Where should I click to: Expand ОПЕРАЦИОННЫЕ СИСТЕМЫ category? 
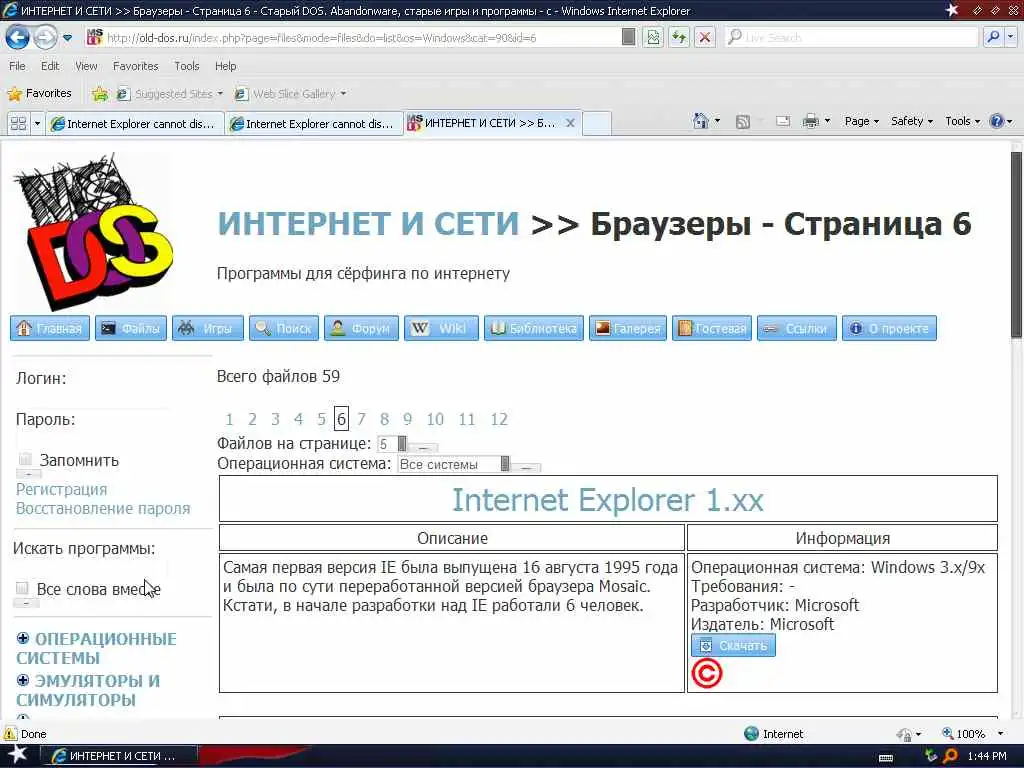coord(23,638)
